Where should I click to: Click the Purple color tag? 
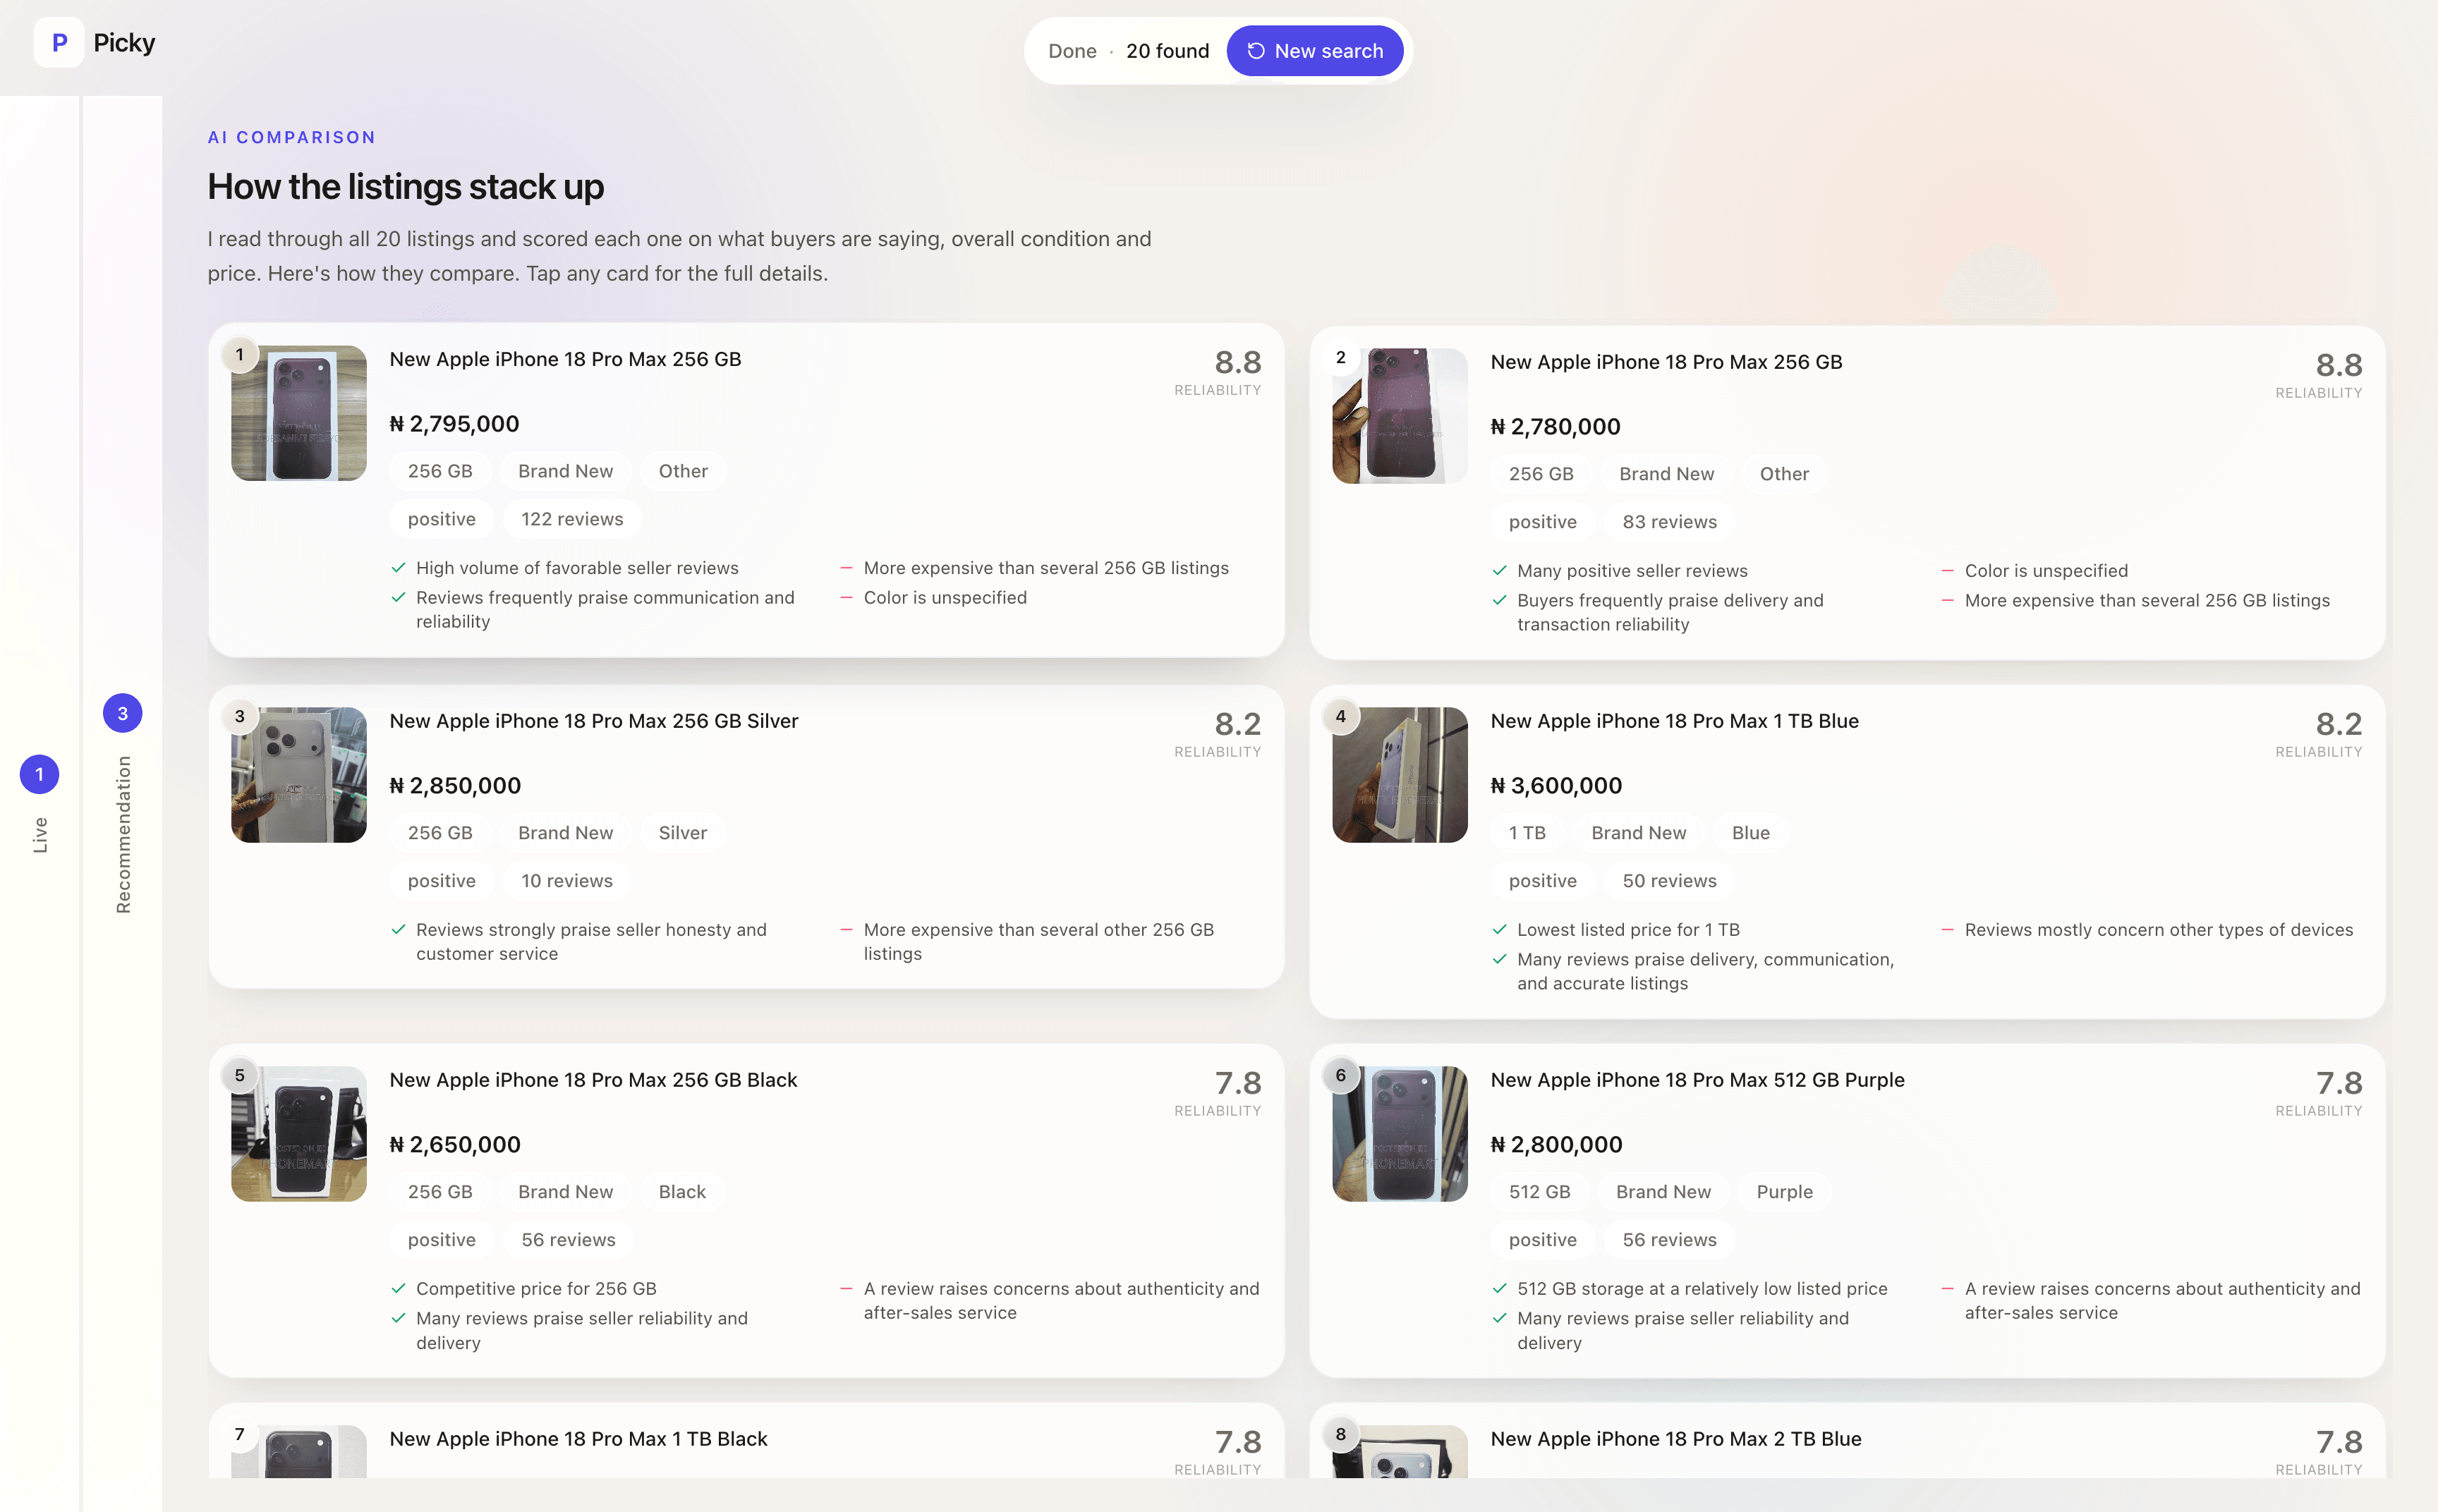click(1784, 1192)
